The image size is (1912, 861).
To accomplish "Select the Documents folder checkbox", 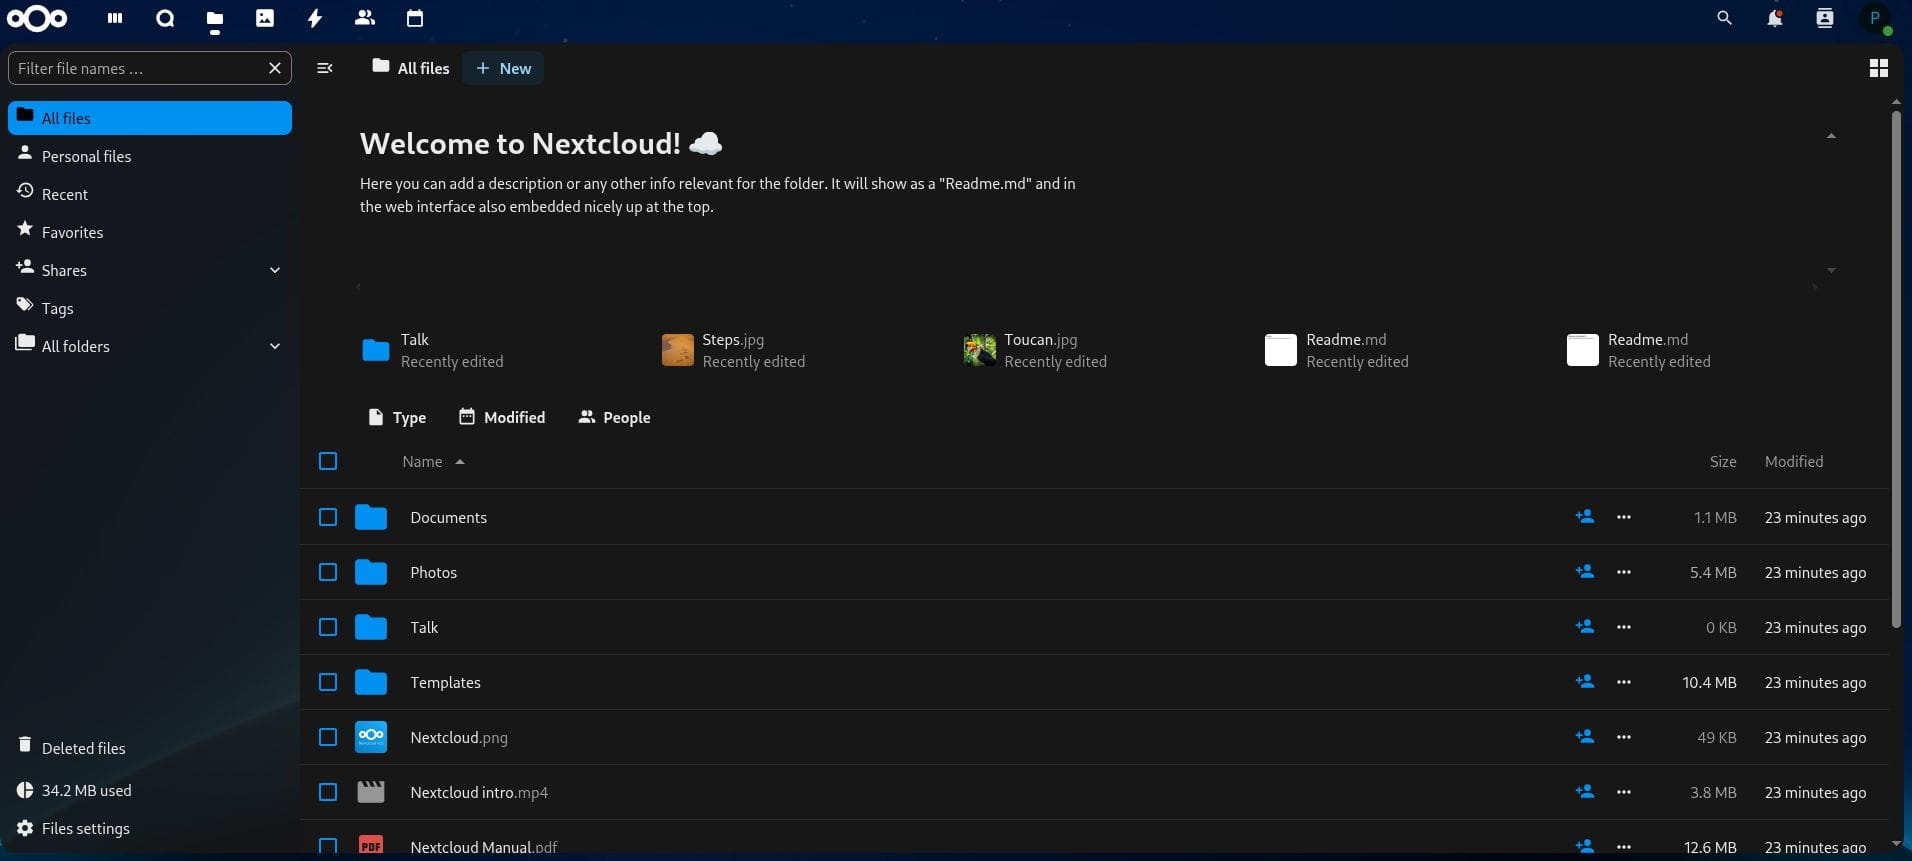I will [328, 517].
